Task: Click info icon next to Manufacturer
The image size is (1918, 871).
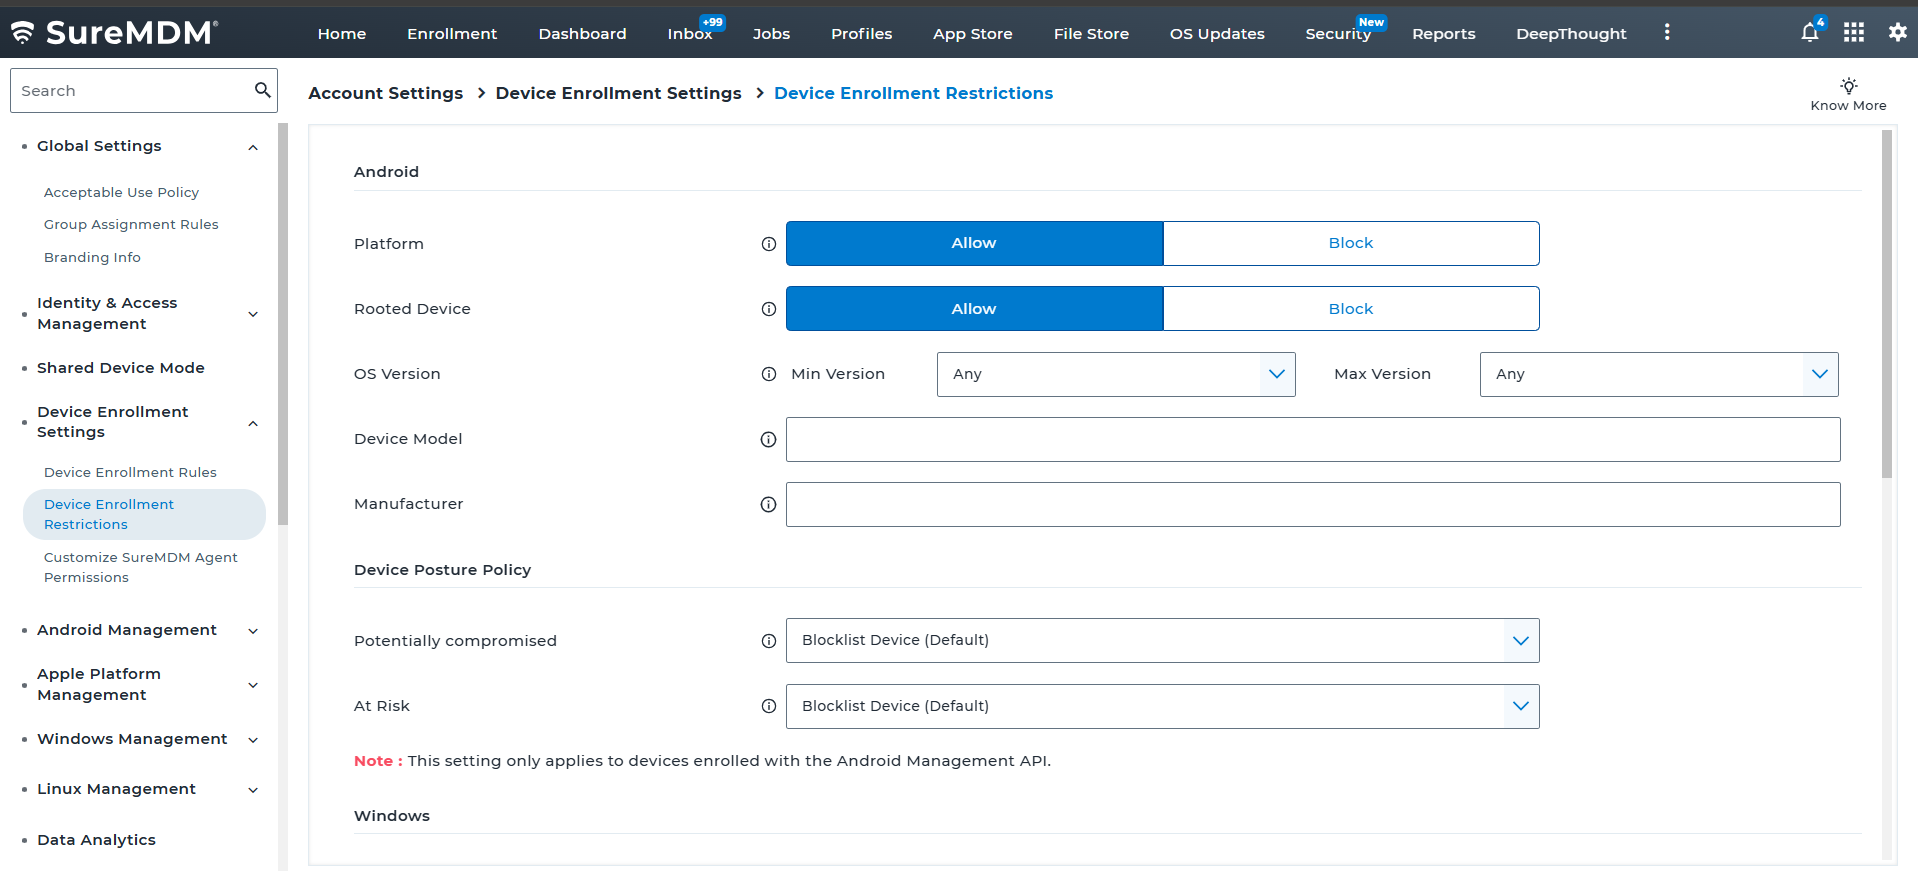Action: click(x=768, y=505)
